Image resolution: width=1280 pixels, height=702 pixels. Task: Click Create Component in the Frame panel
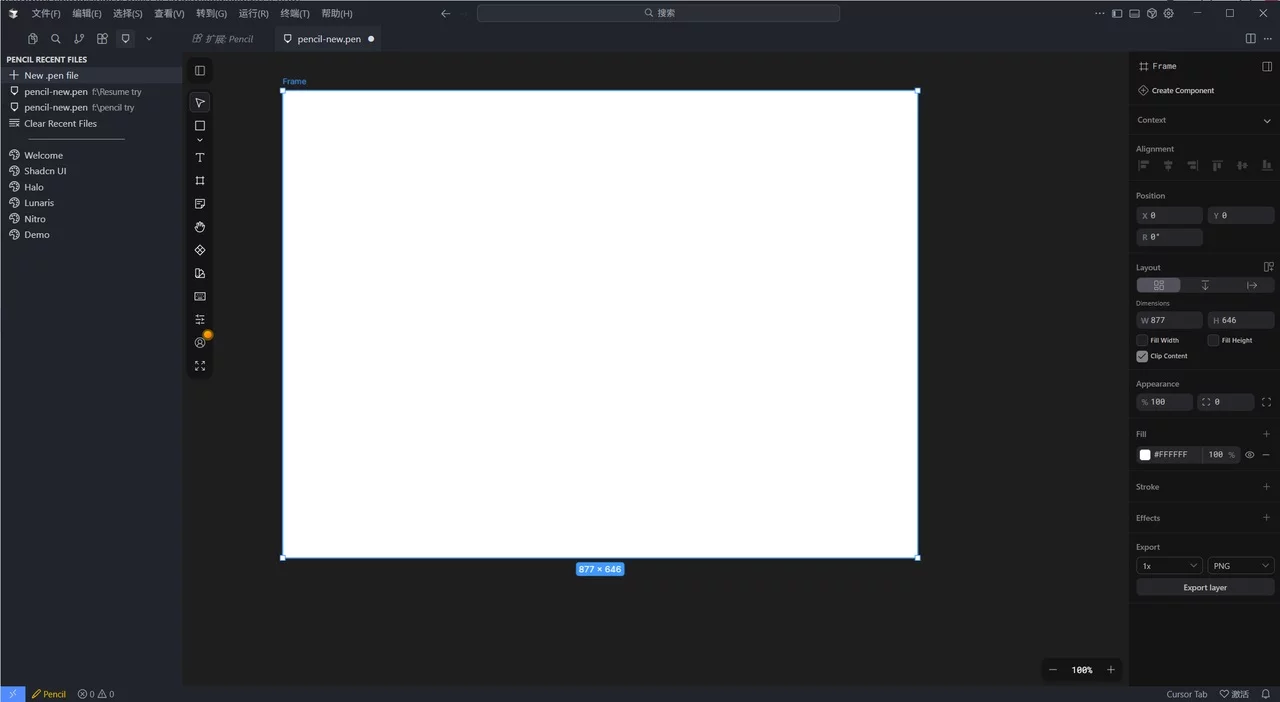click(1181, 90)
